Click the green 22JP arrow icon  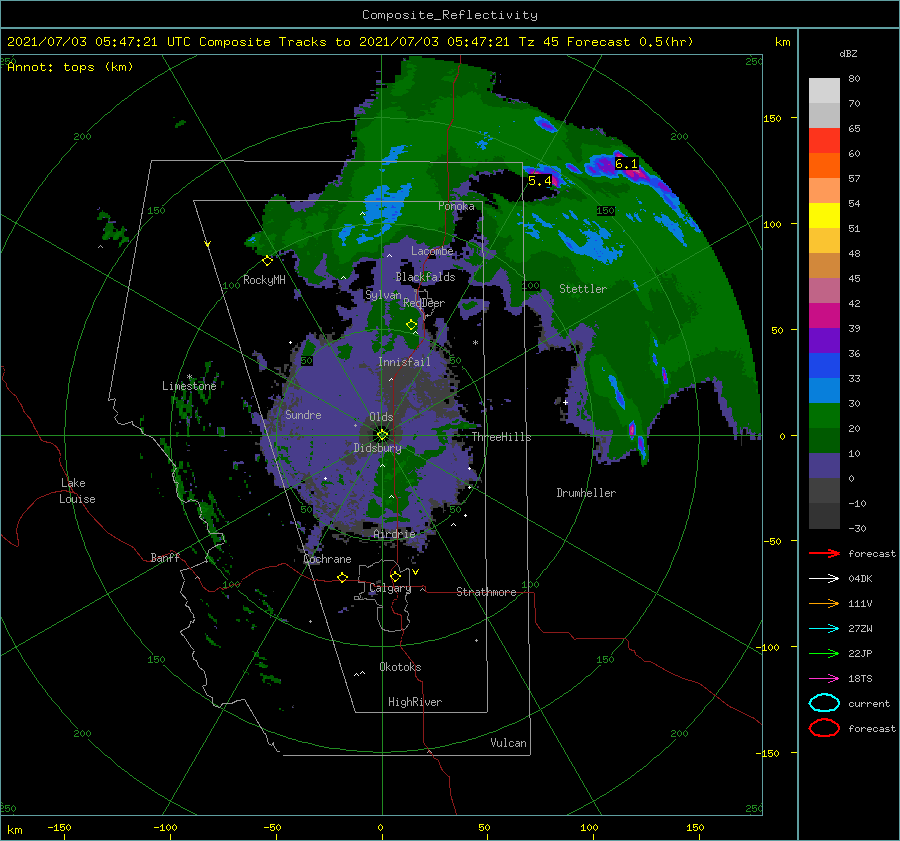coord(824,653)
